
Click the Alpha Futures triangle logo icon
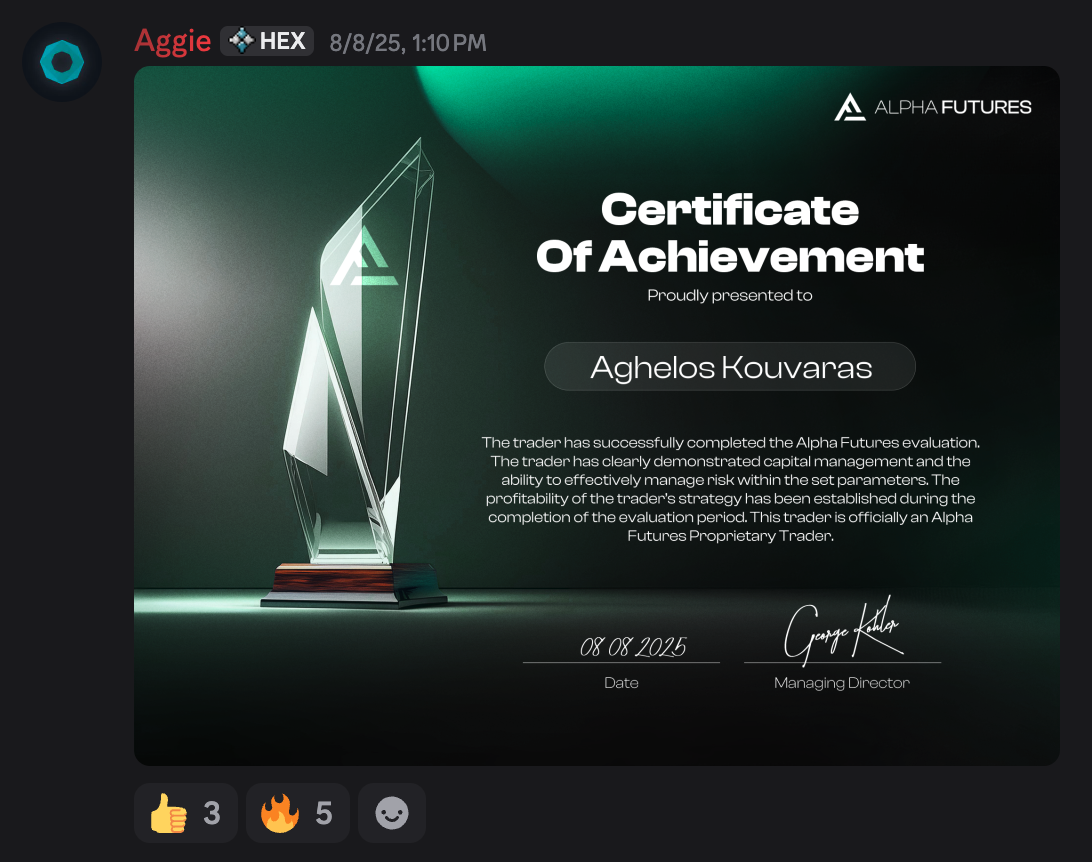point(850,107)
